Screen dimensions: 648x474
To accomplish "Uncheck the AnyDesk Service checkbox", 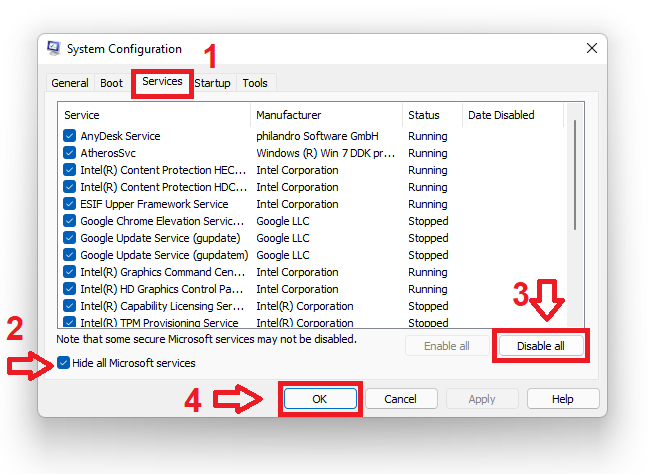I will [x=69, y=136].
